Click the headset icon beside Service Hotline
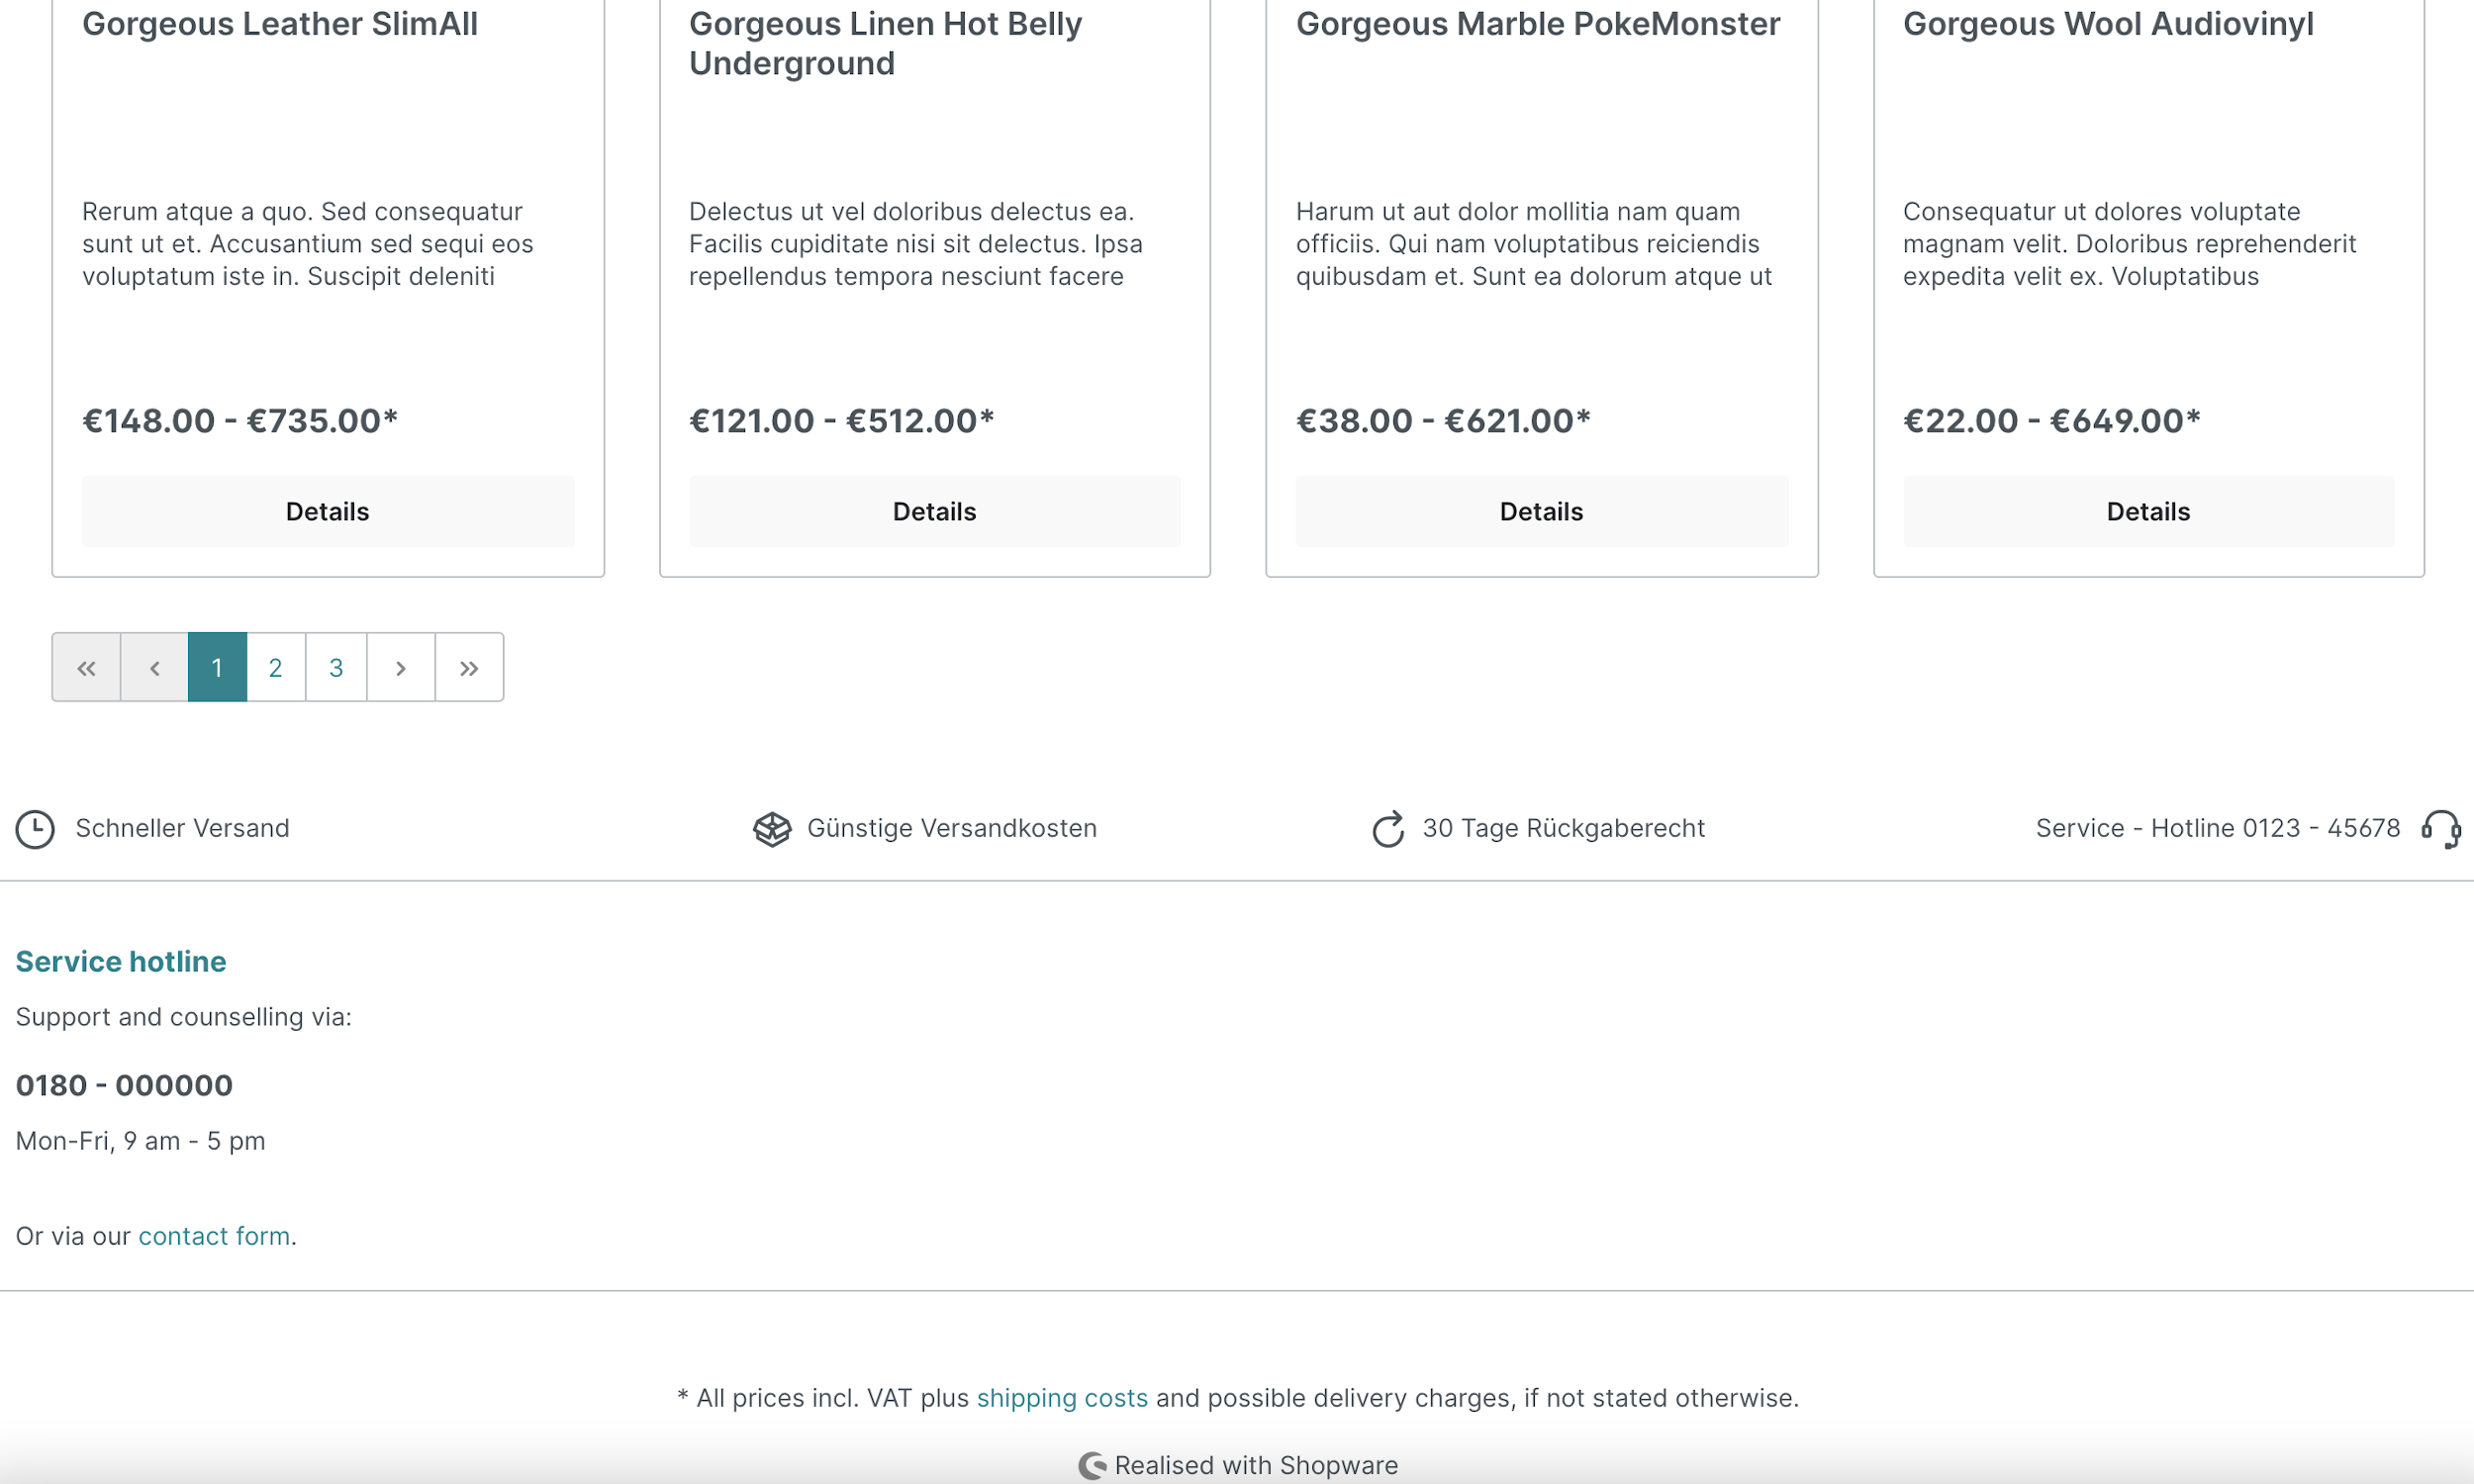 click(2440, 829)
